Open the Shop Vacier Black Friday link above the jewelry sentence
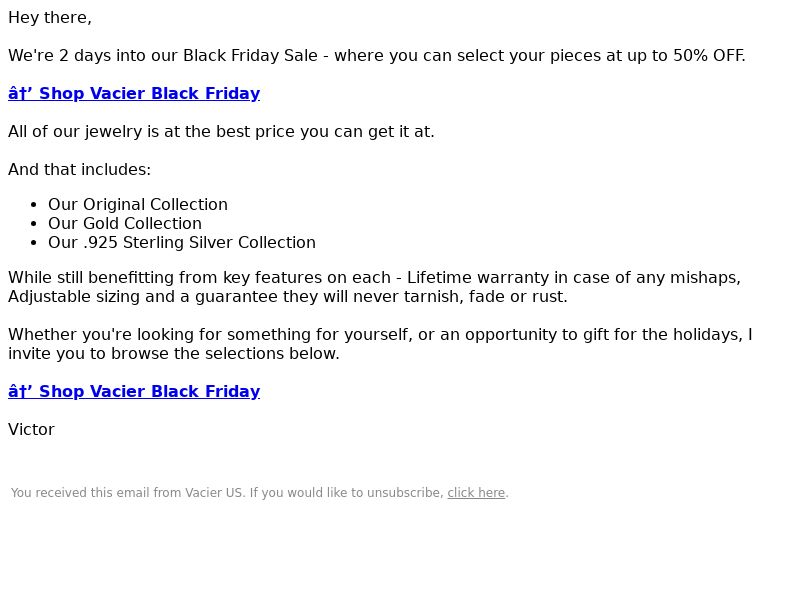The width and height of the screenshot is (800, 600). pyautogui.click(x=134, y=93)
